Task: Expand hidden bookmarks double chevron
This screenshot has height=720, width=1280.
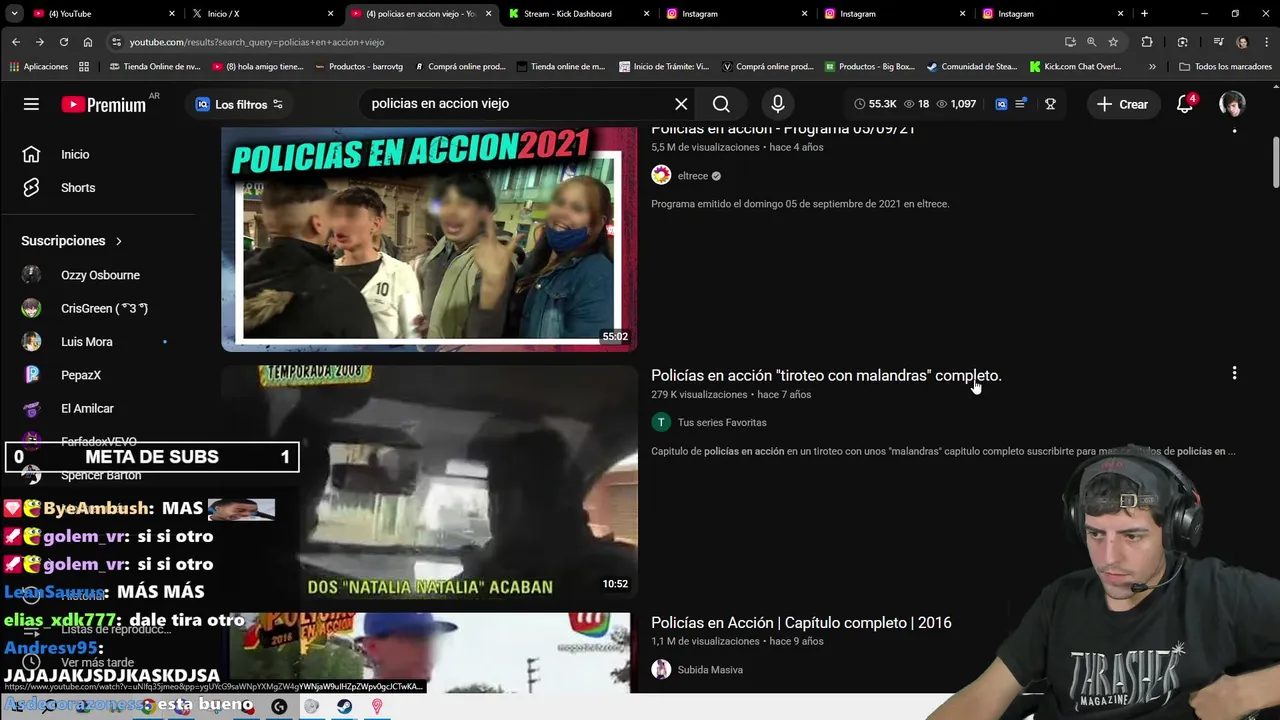Action: tap(1152, 67)
